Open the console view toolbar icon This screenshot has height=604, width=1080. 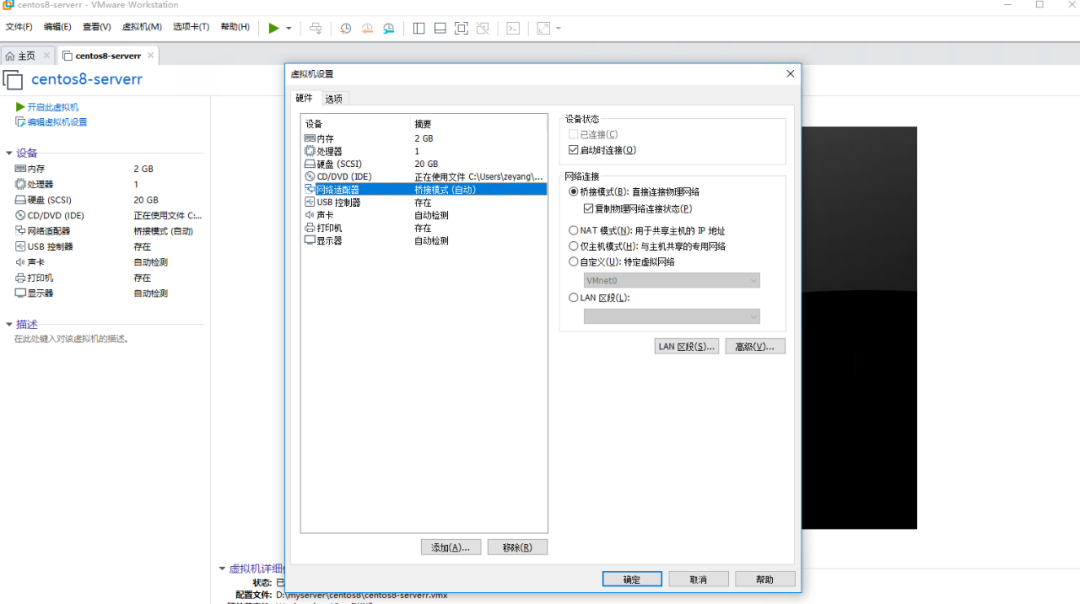pyautogui.click(x=513, y=28)
